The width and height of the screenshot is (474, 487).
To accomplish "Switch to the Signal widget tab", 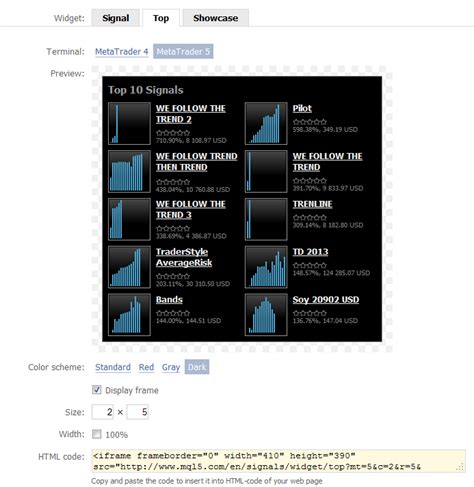I will [115, 18].
